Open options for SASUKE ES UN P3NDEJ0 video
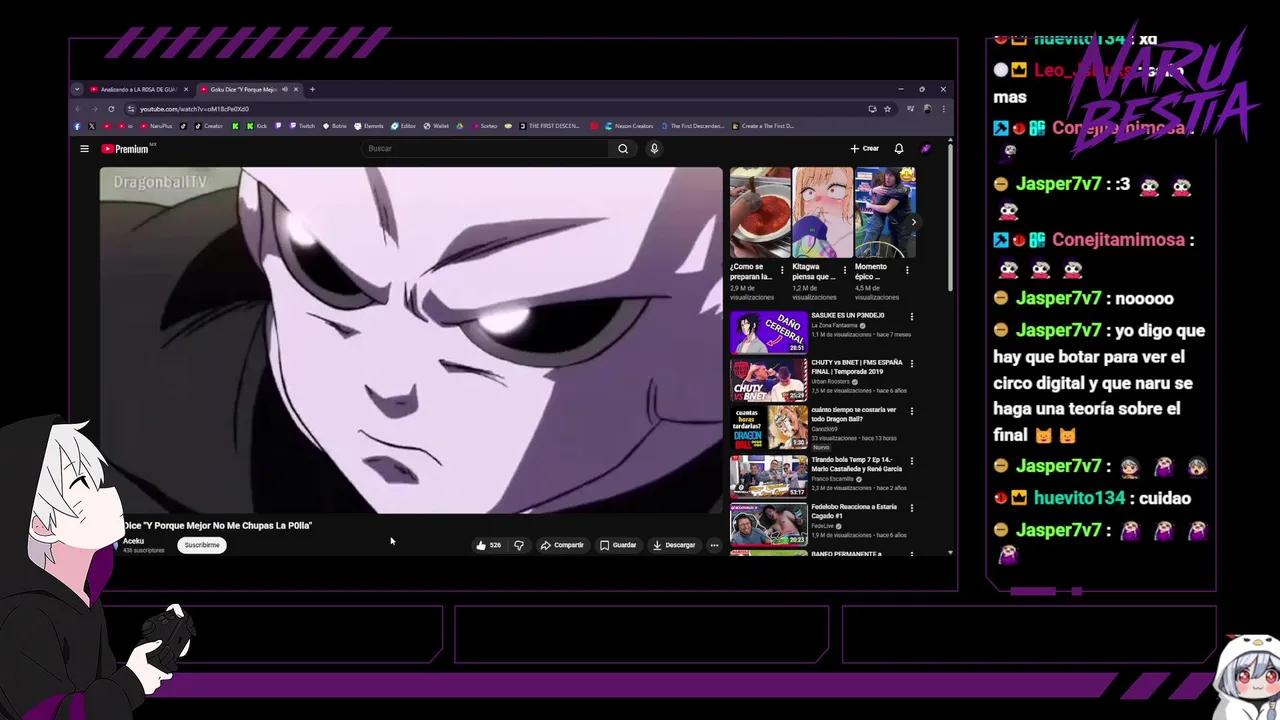 tap(911, 317)
